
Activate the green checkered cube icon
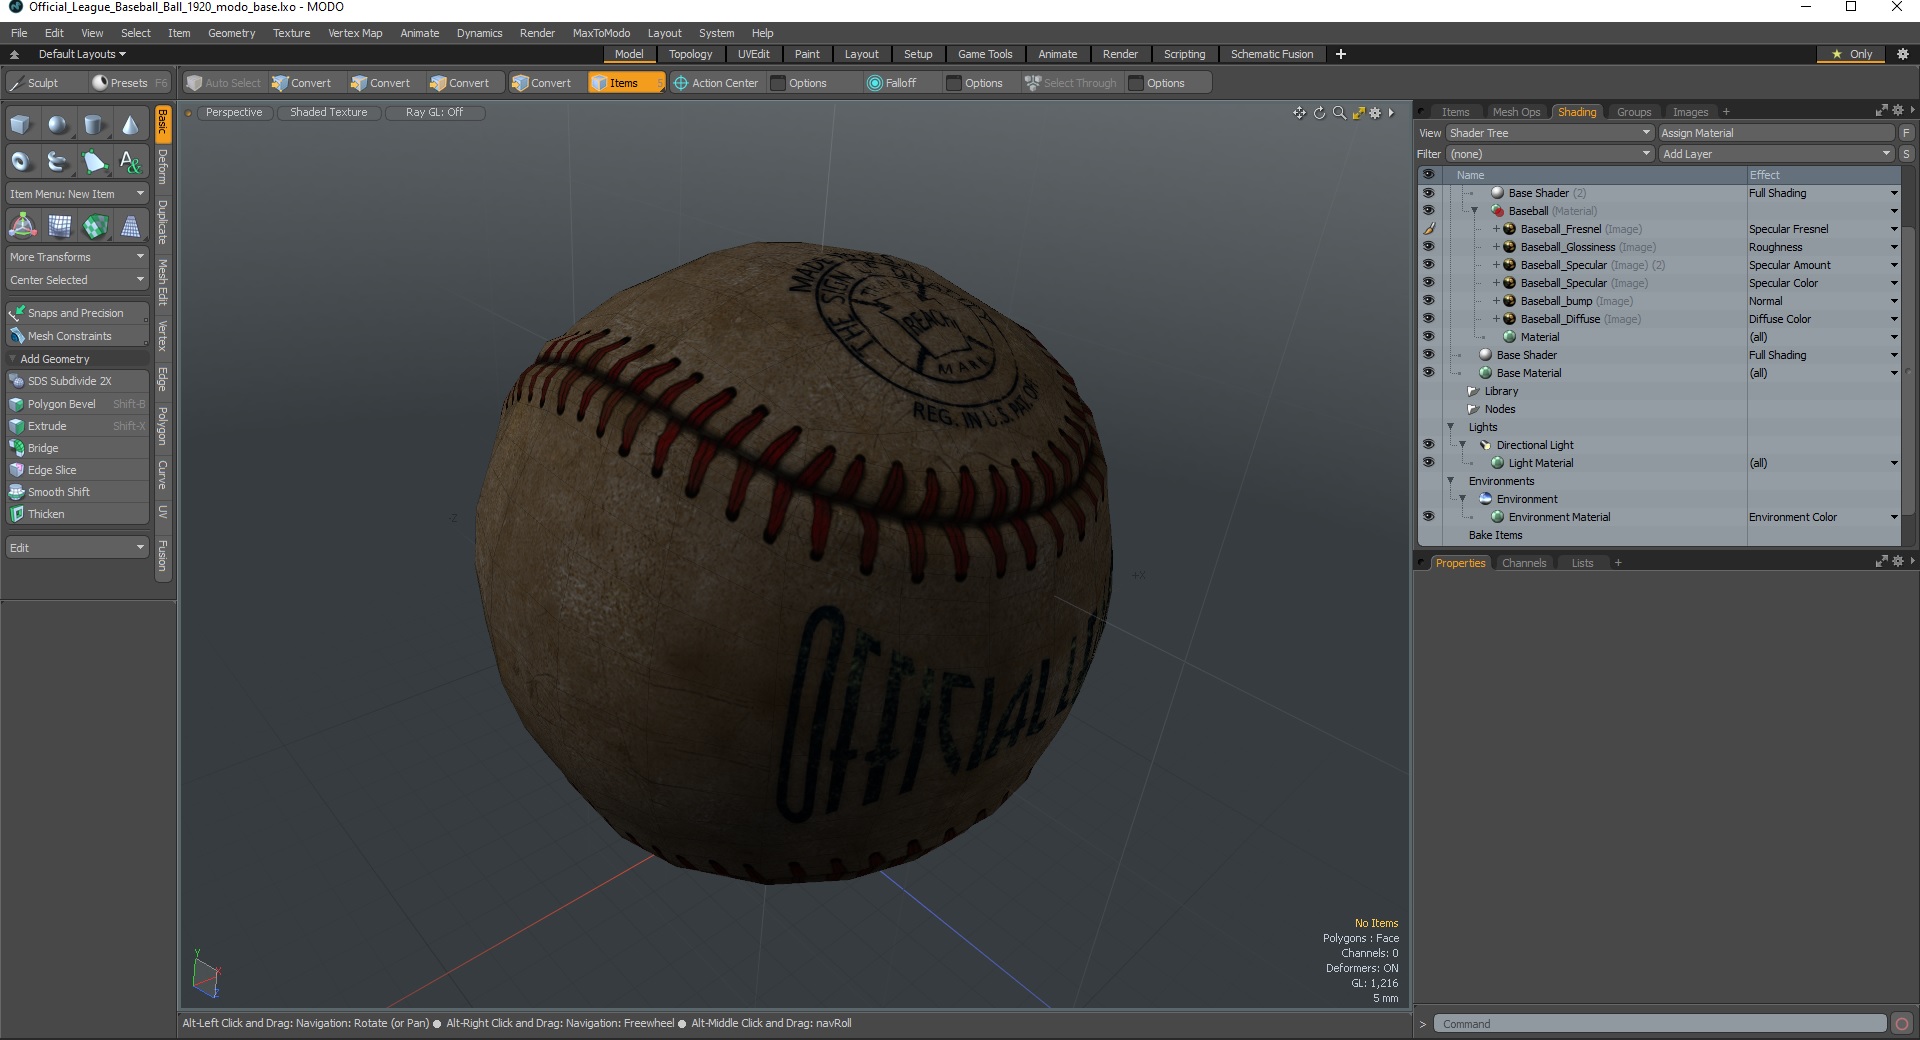pos(95,227)
